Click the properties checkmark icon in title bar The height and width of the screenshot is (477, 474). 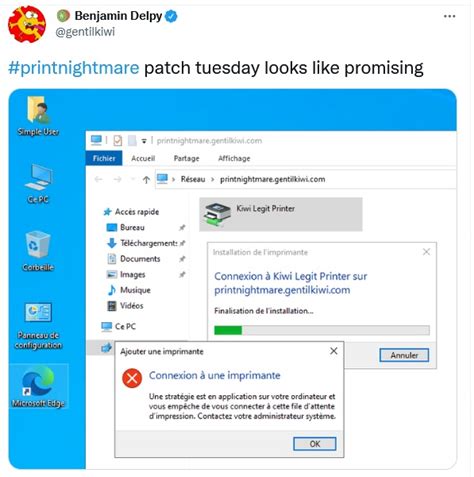click(x=117, y=141)
